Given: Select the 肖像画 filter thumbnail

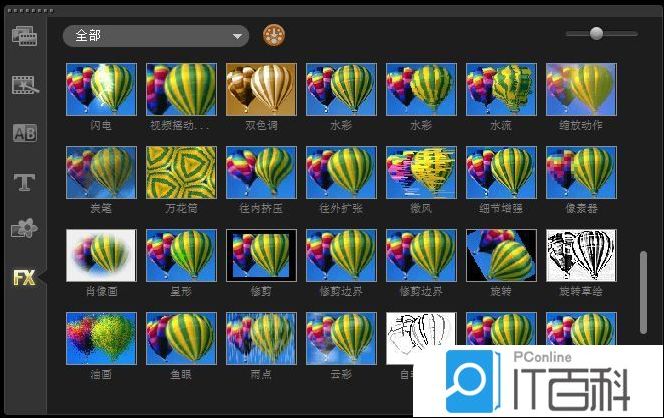Looking at the screenshot, I should [x=101, y=254].
